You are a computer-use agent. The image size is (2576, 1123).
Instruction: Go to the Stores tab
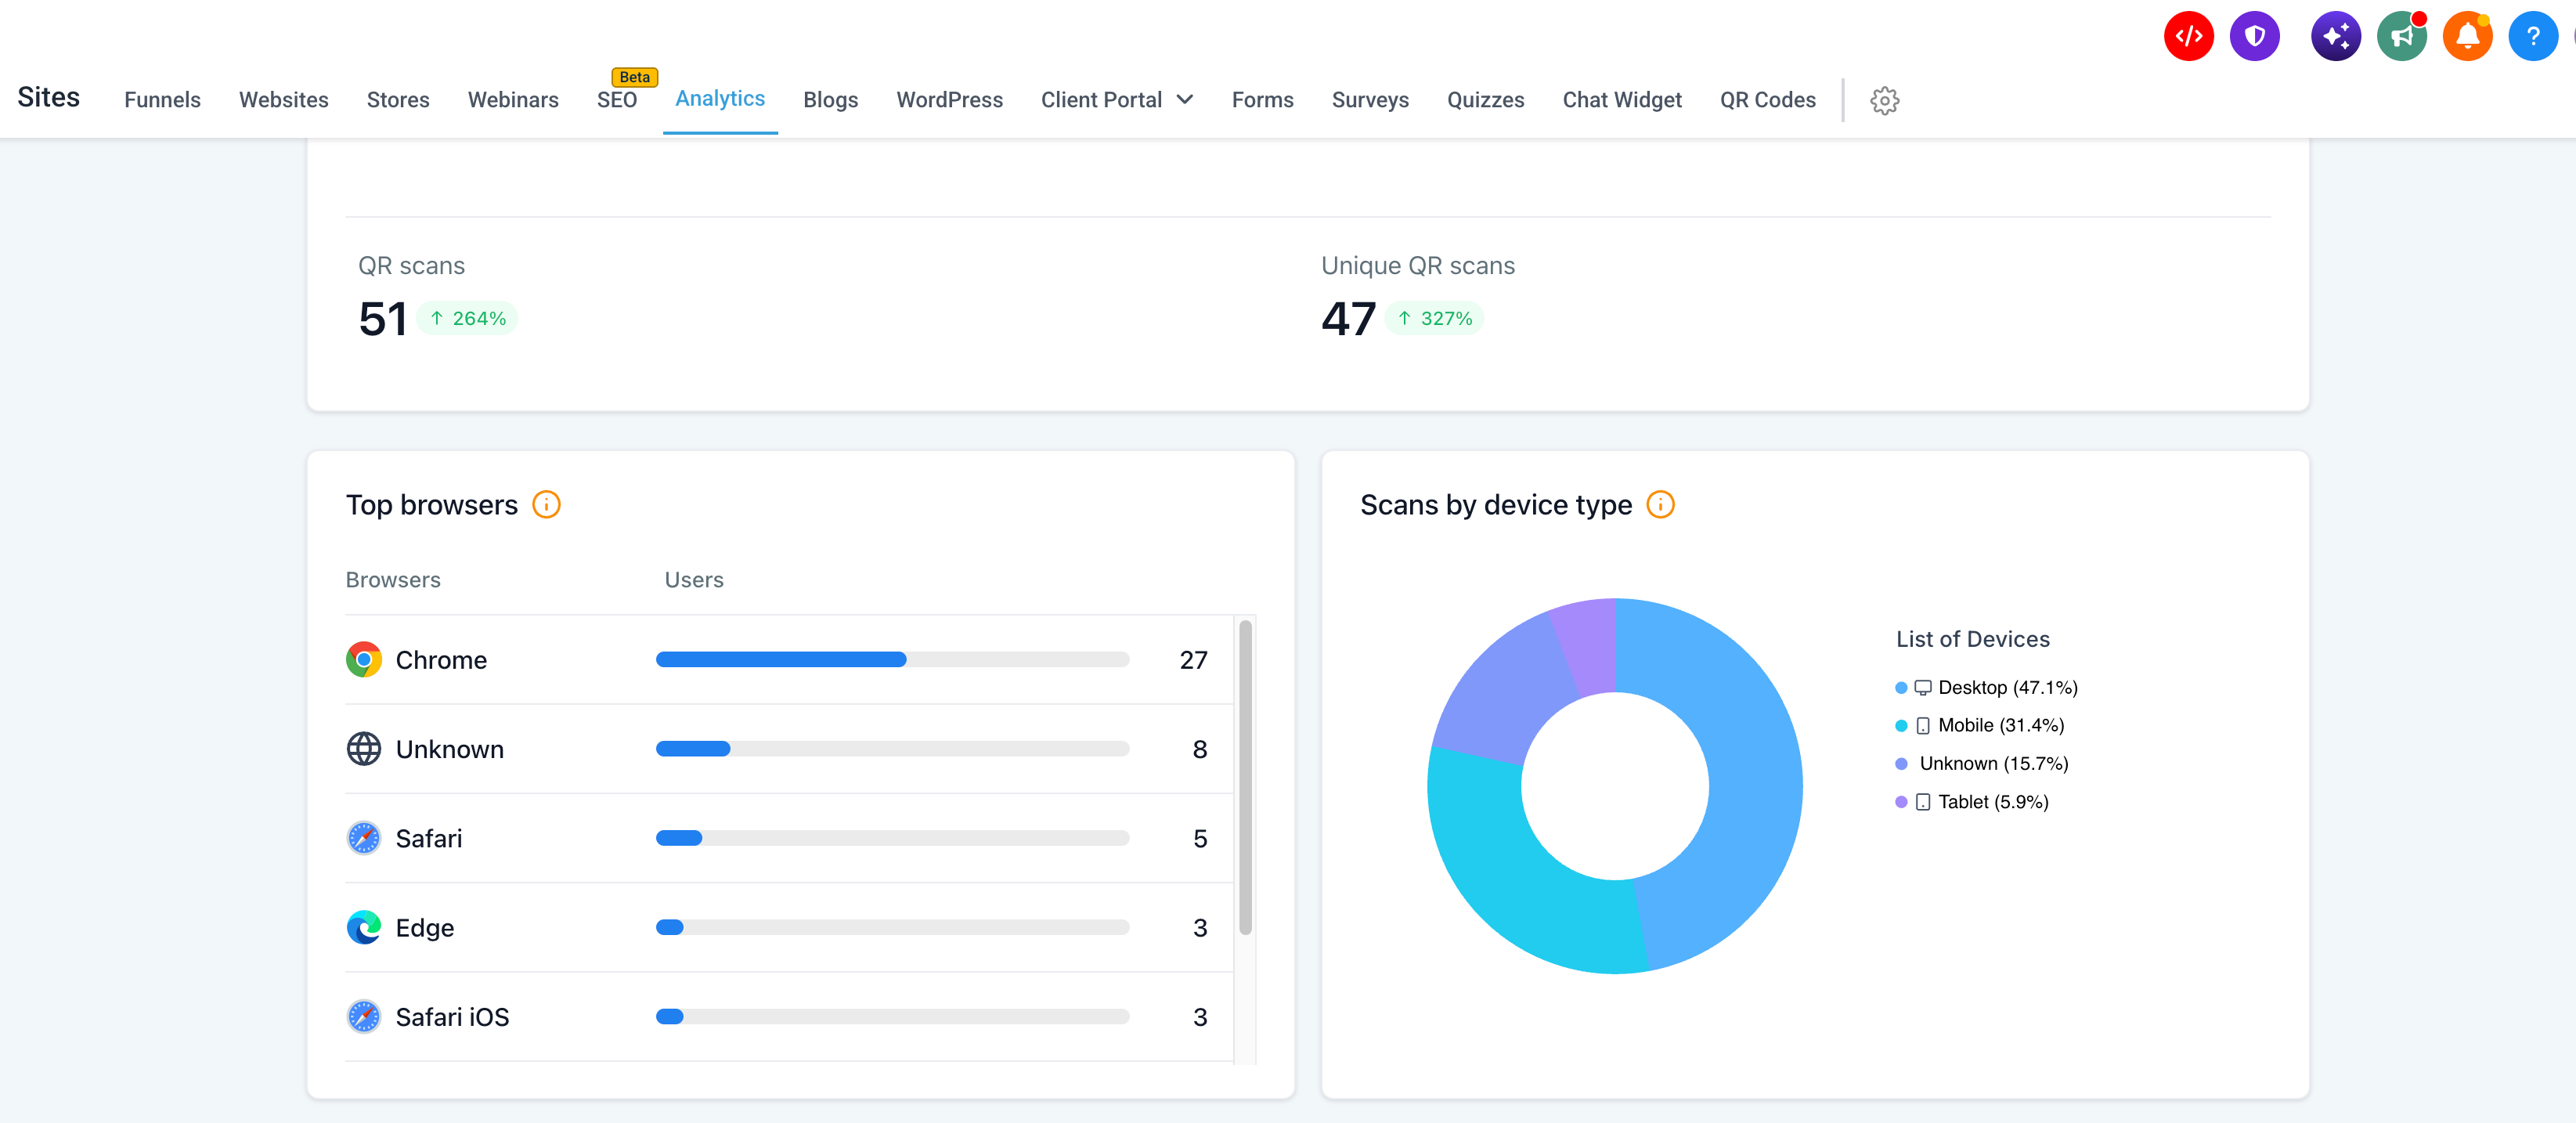pyautogui.click(x=398, y=100)
